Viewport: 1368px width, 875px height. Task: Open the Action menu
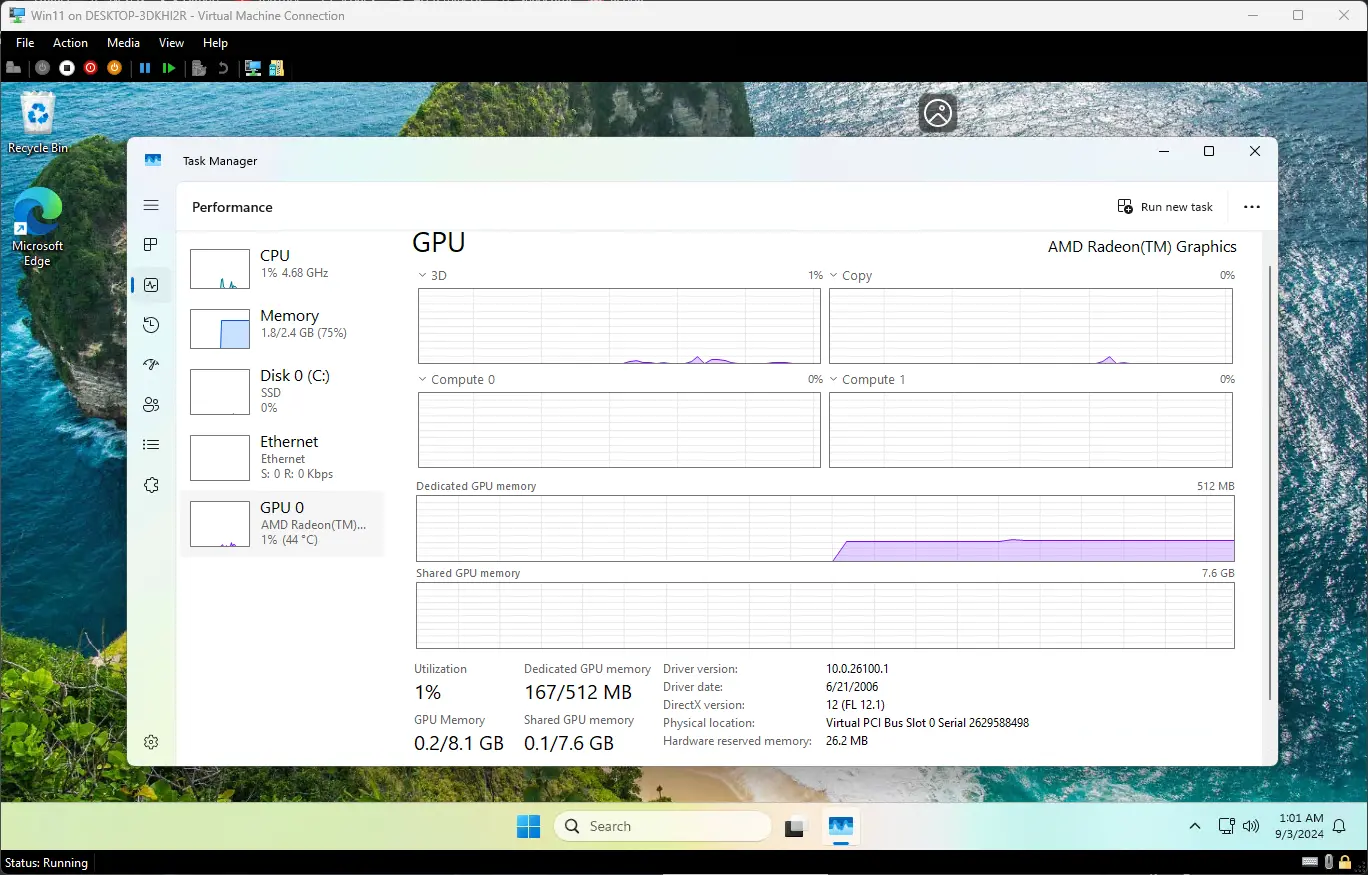[x=70, y=43]
